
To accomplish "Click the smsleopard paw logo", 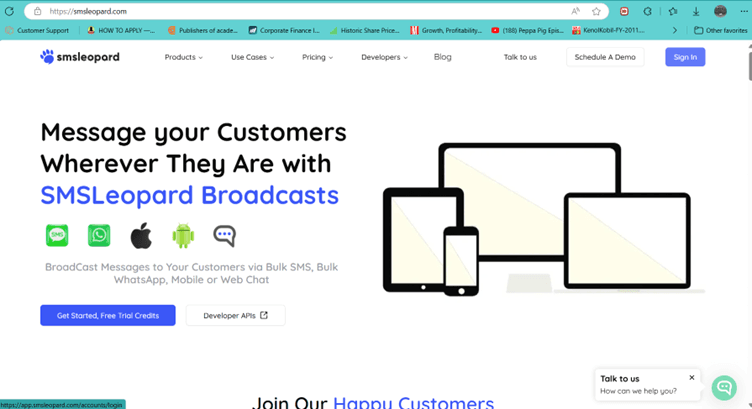I will pos(47,57).
